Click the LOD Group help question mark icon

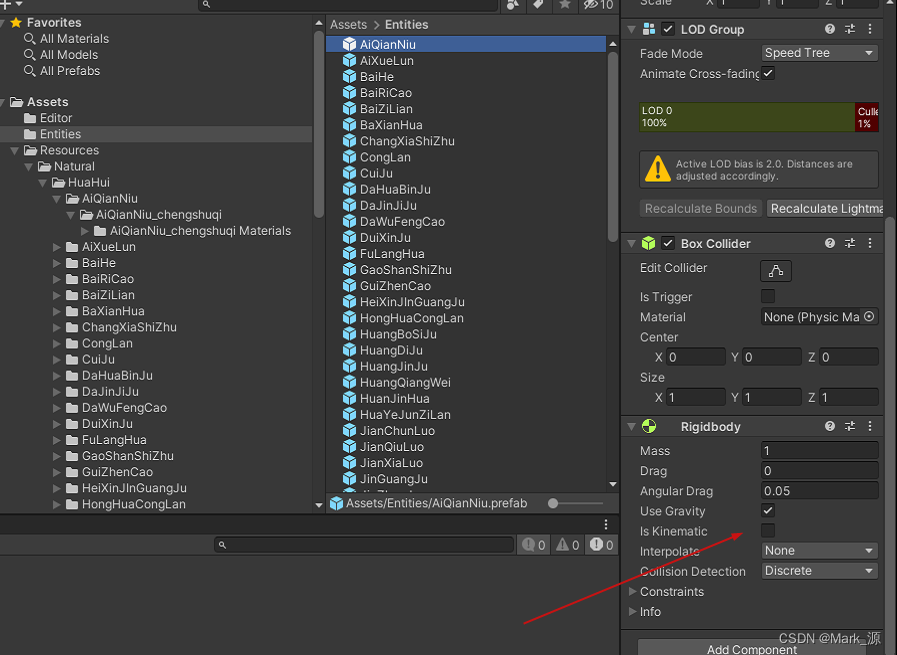click(831, 29)
